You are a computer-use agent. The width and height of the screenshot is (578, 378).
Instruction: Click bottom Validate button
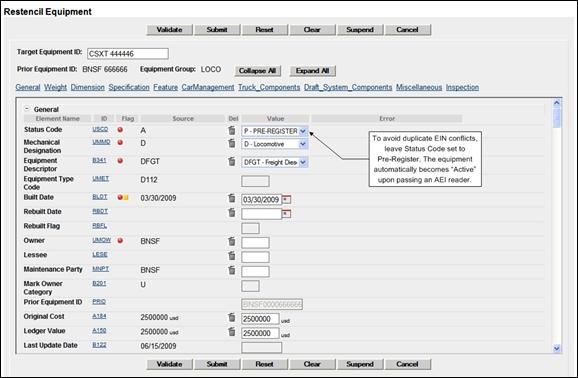click(170, 364)
